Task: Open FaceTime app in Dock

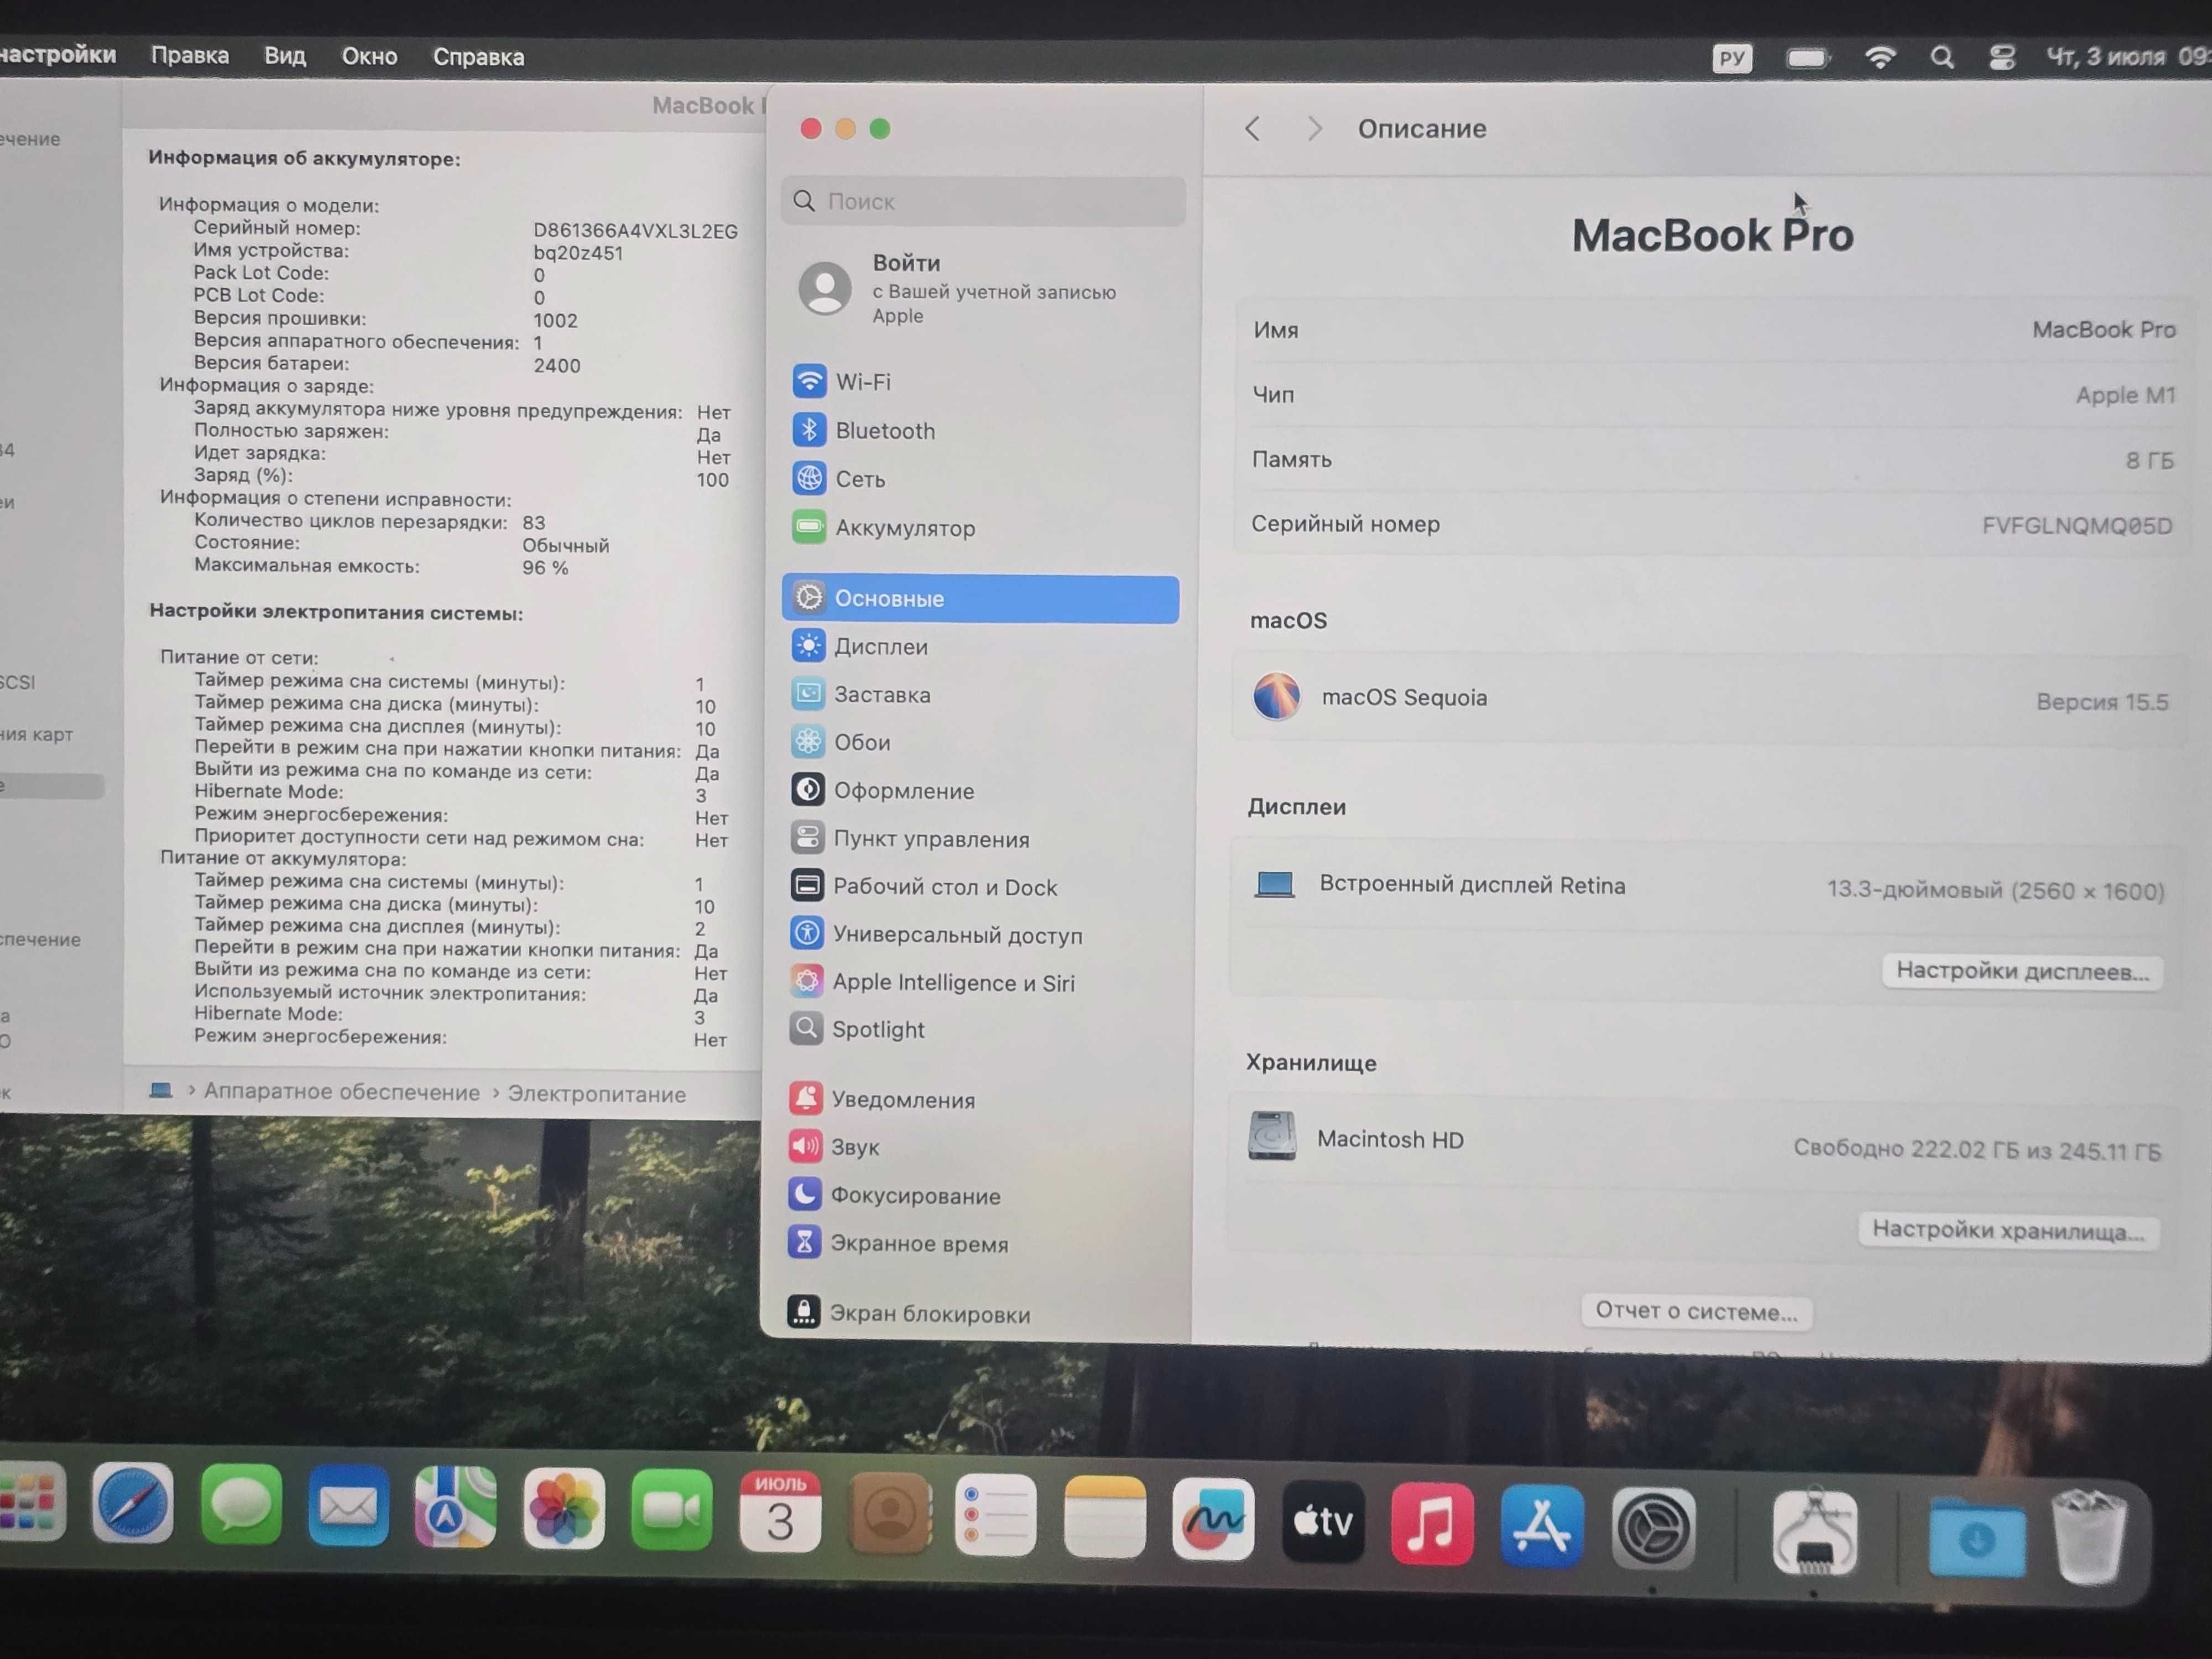Action: [672, 1510]
